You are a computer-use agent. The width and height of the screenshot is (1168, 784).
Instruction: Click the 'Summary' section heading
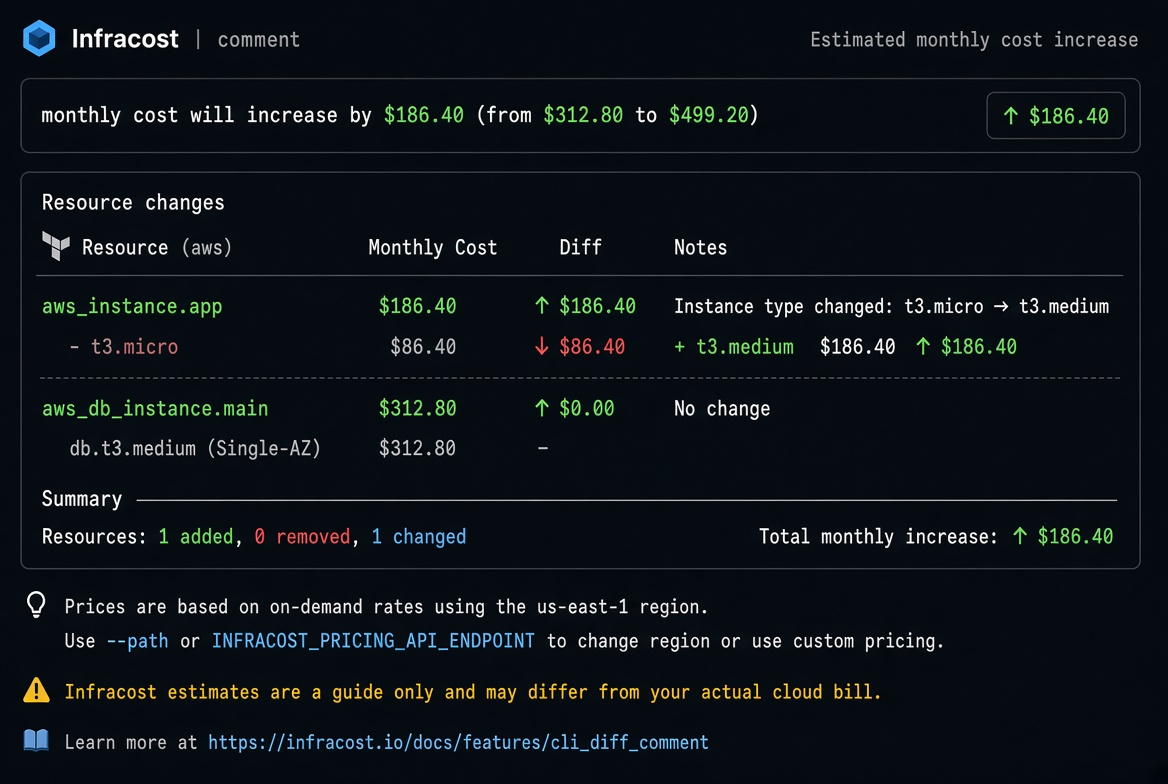pyautogui.click(x=82, y=499)
